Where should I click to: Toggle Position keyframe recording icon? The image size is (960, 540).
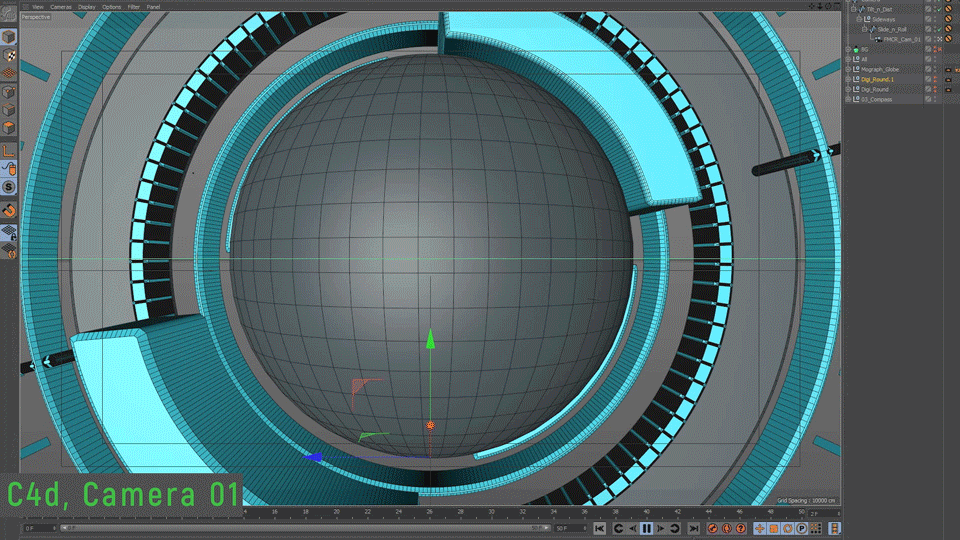760,528
